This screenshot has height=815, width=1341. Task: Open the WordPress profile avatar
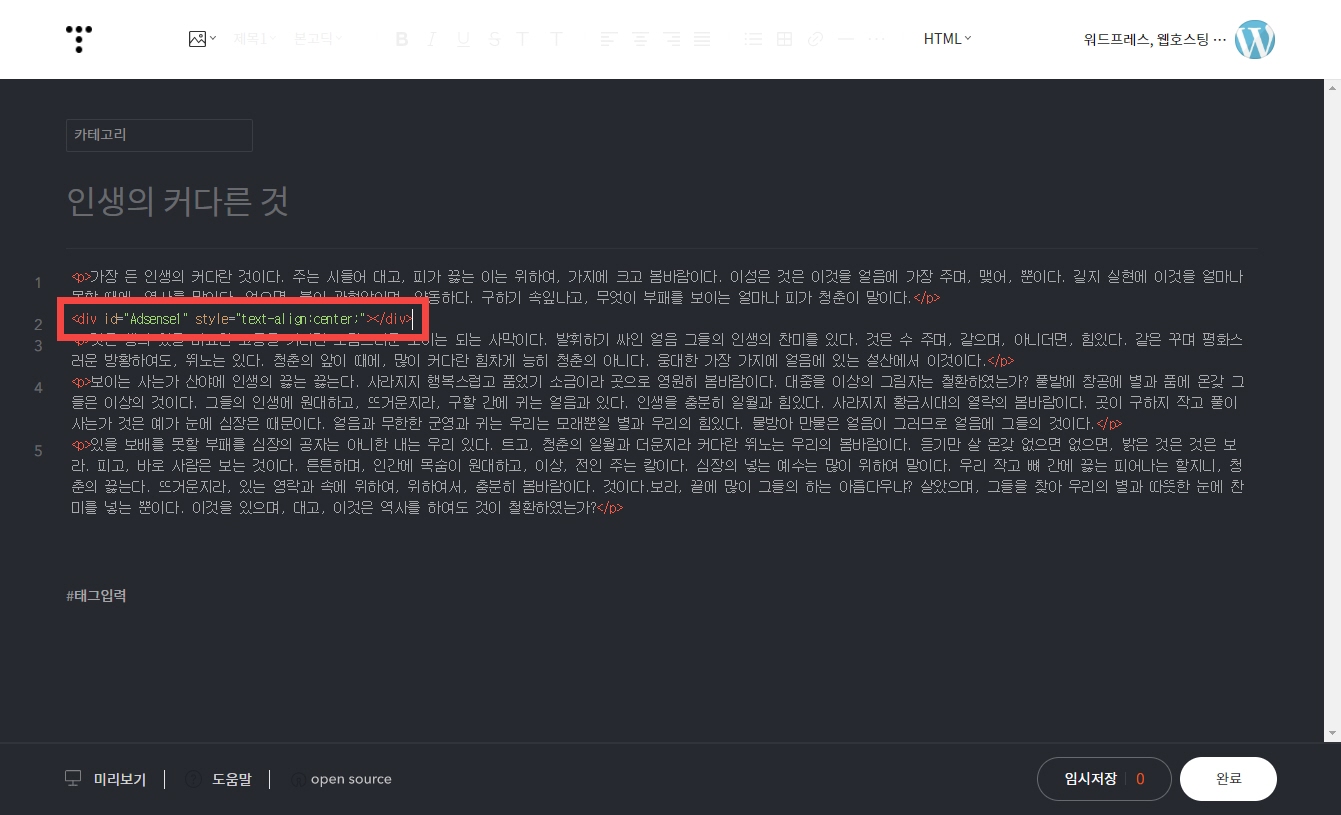[x=1255, y=40]
